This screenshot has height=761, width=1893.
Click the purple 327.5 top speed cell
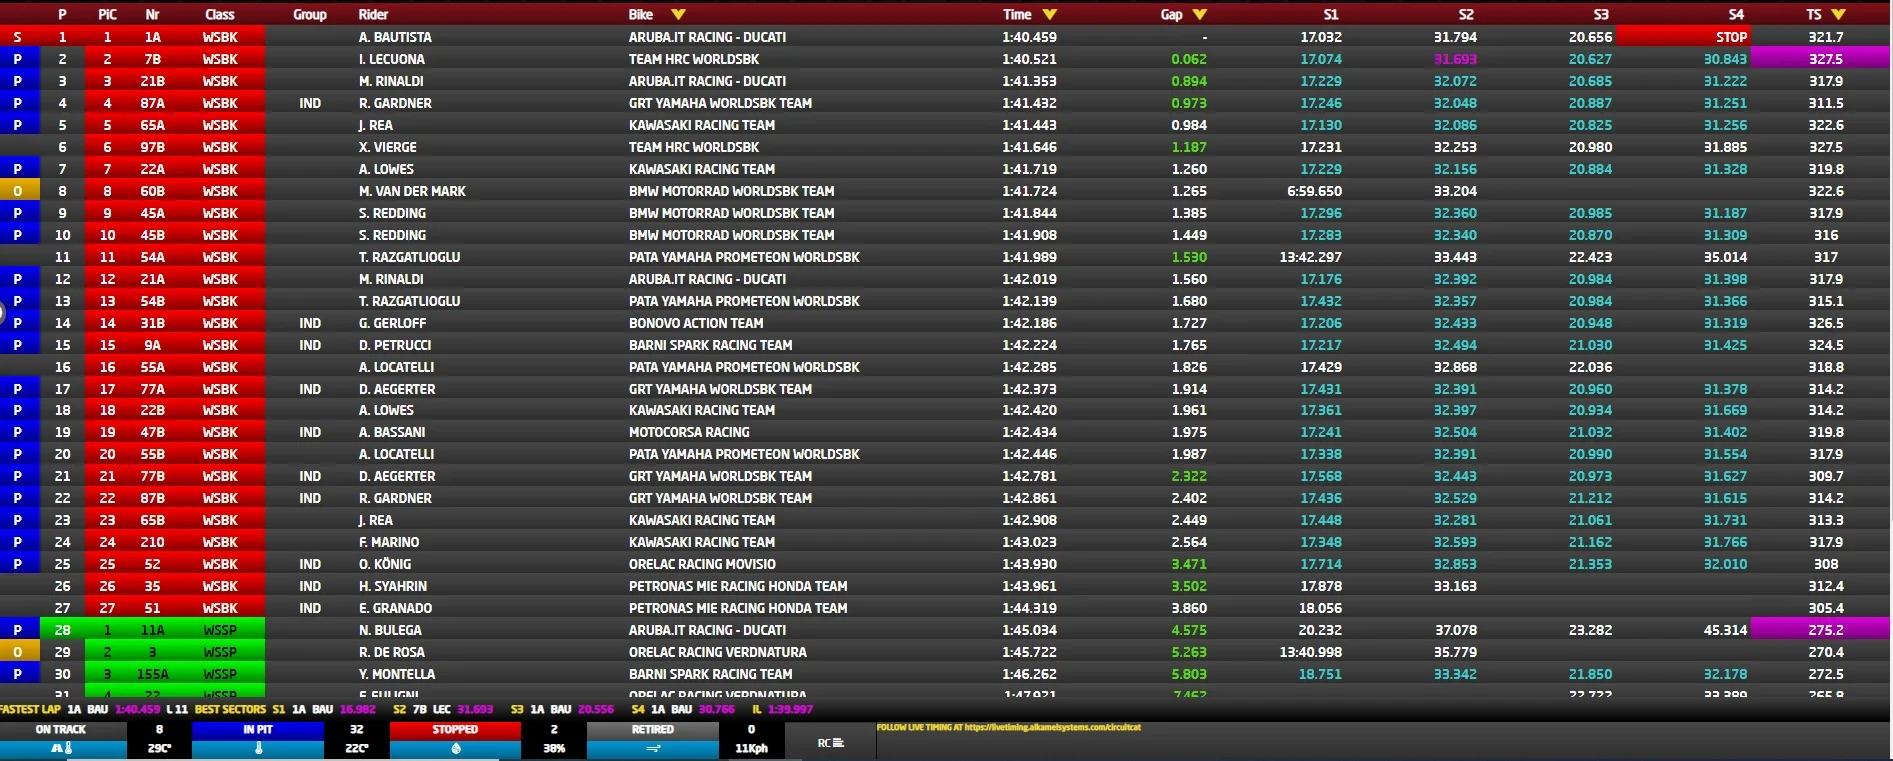(x=1820, y=59)
